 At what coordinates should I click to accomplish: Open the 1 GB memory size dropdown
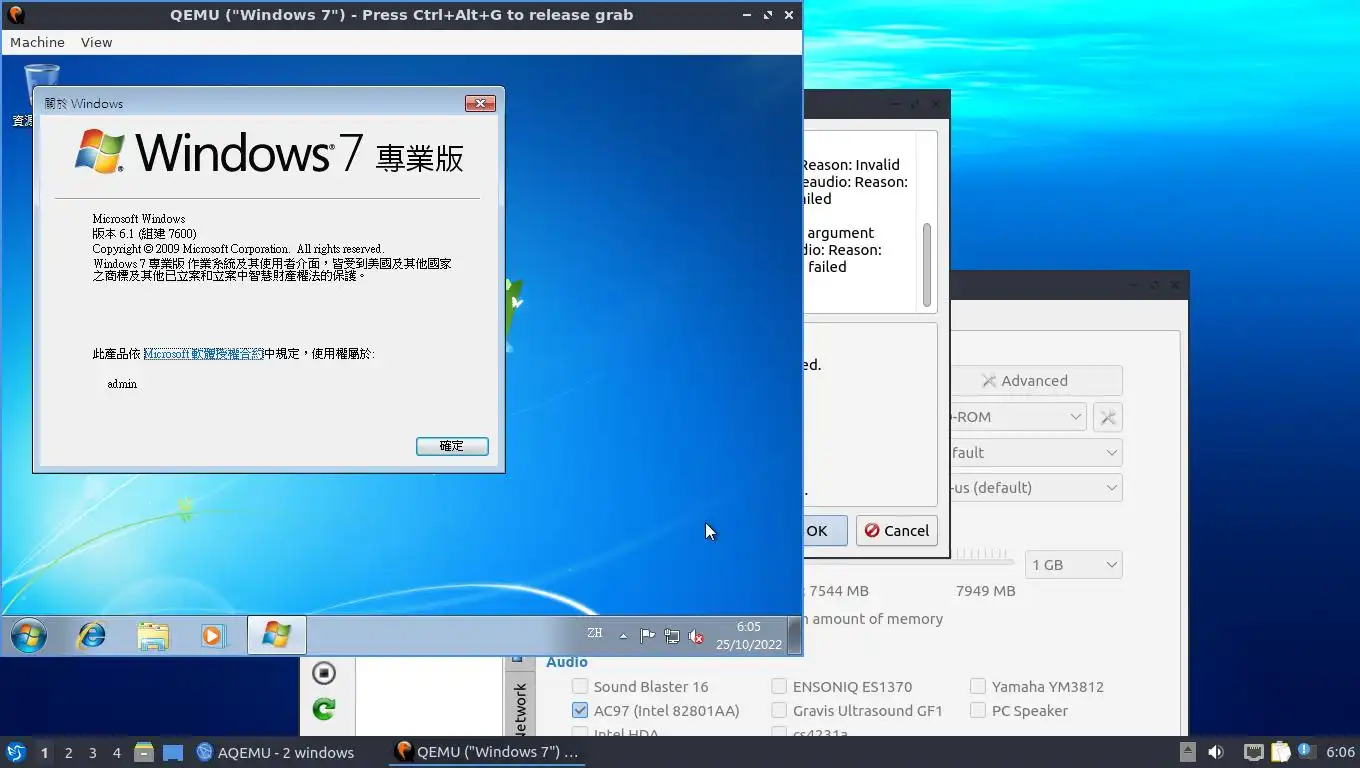coord(1073,565)
